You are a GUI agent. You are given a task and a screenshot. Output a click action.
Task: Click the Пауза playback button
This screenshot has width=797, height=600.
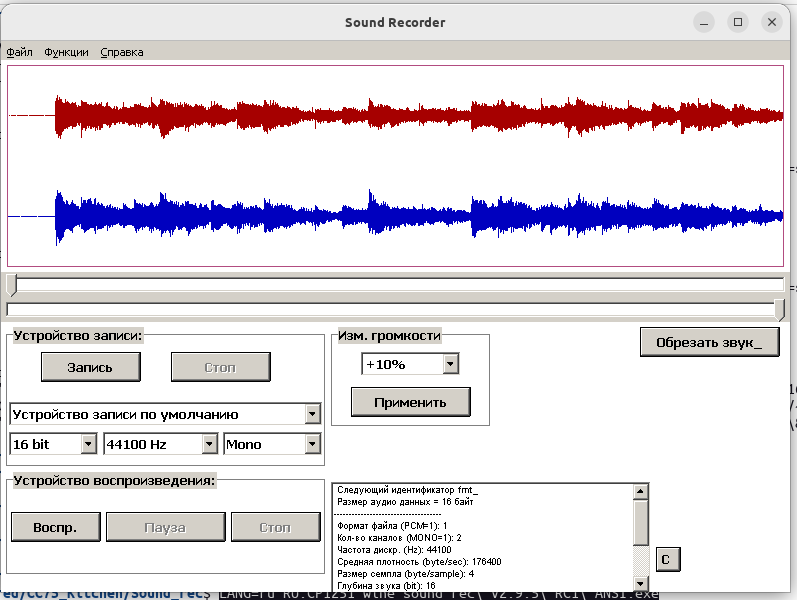165,527
